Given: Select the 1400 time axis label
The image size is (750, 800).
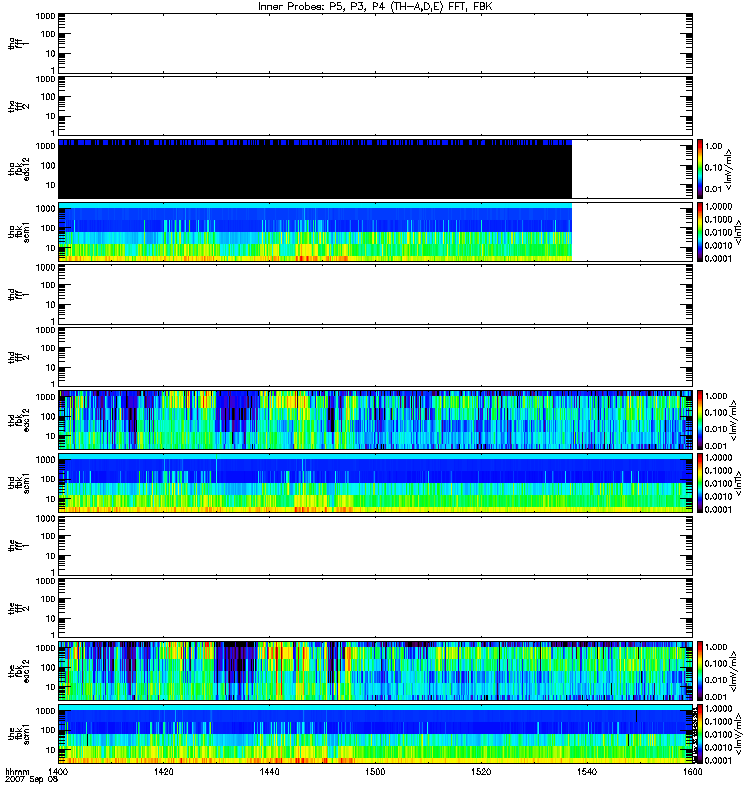Looking at the screenshot, I should 58,771.
